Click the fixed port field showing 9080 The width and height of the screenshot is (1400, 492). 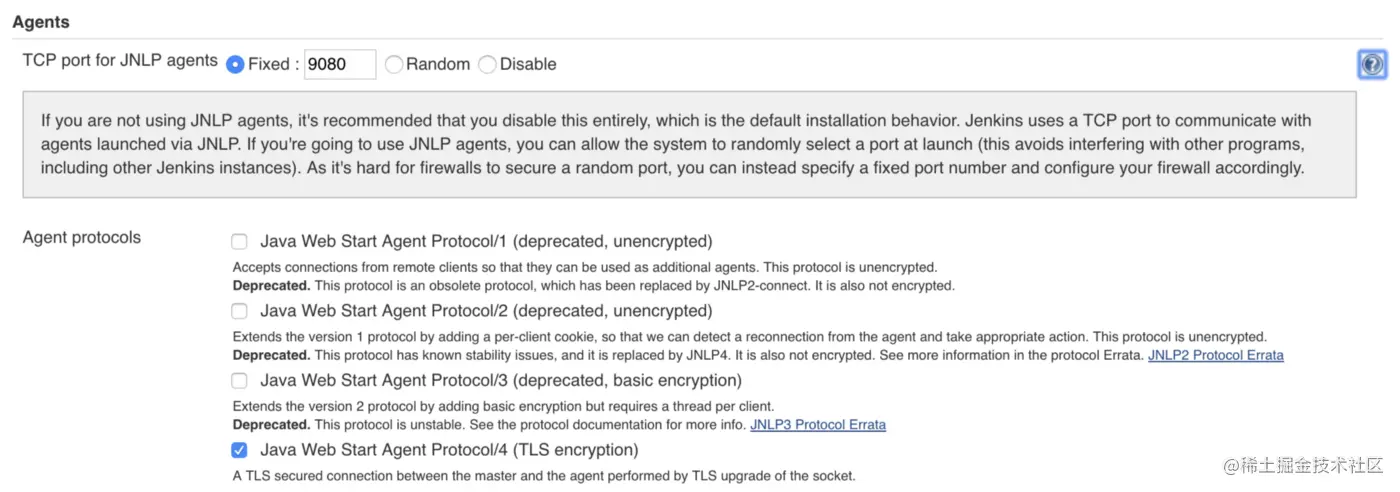point(339,64)
